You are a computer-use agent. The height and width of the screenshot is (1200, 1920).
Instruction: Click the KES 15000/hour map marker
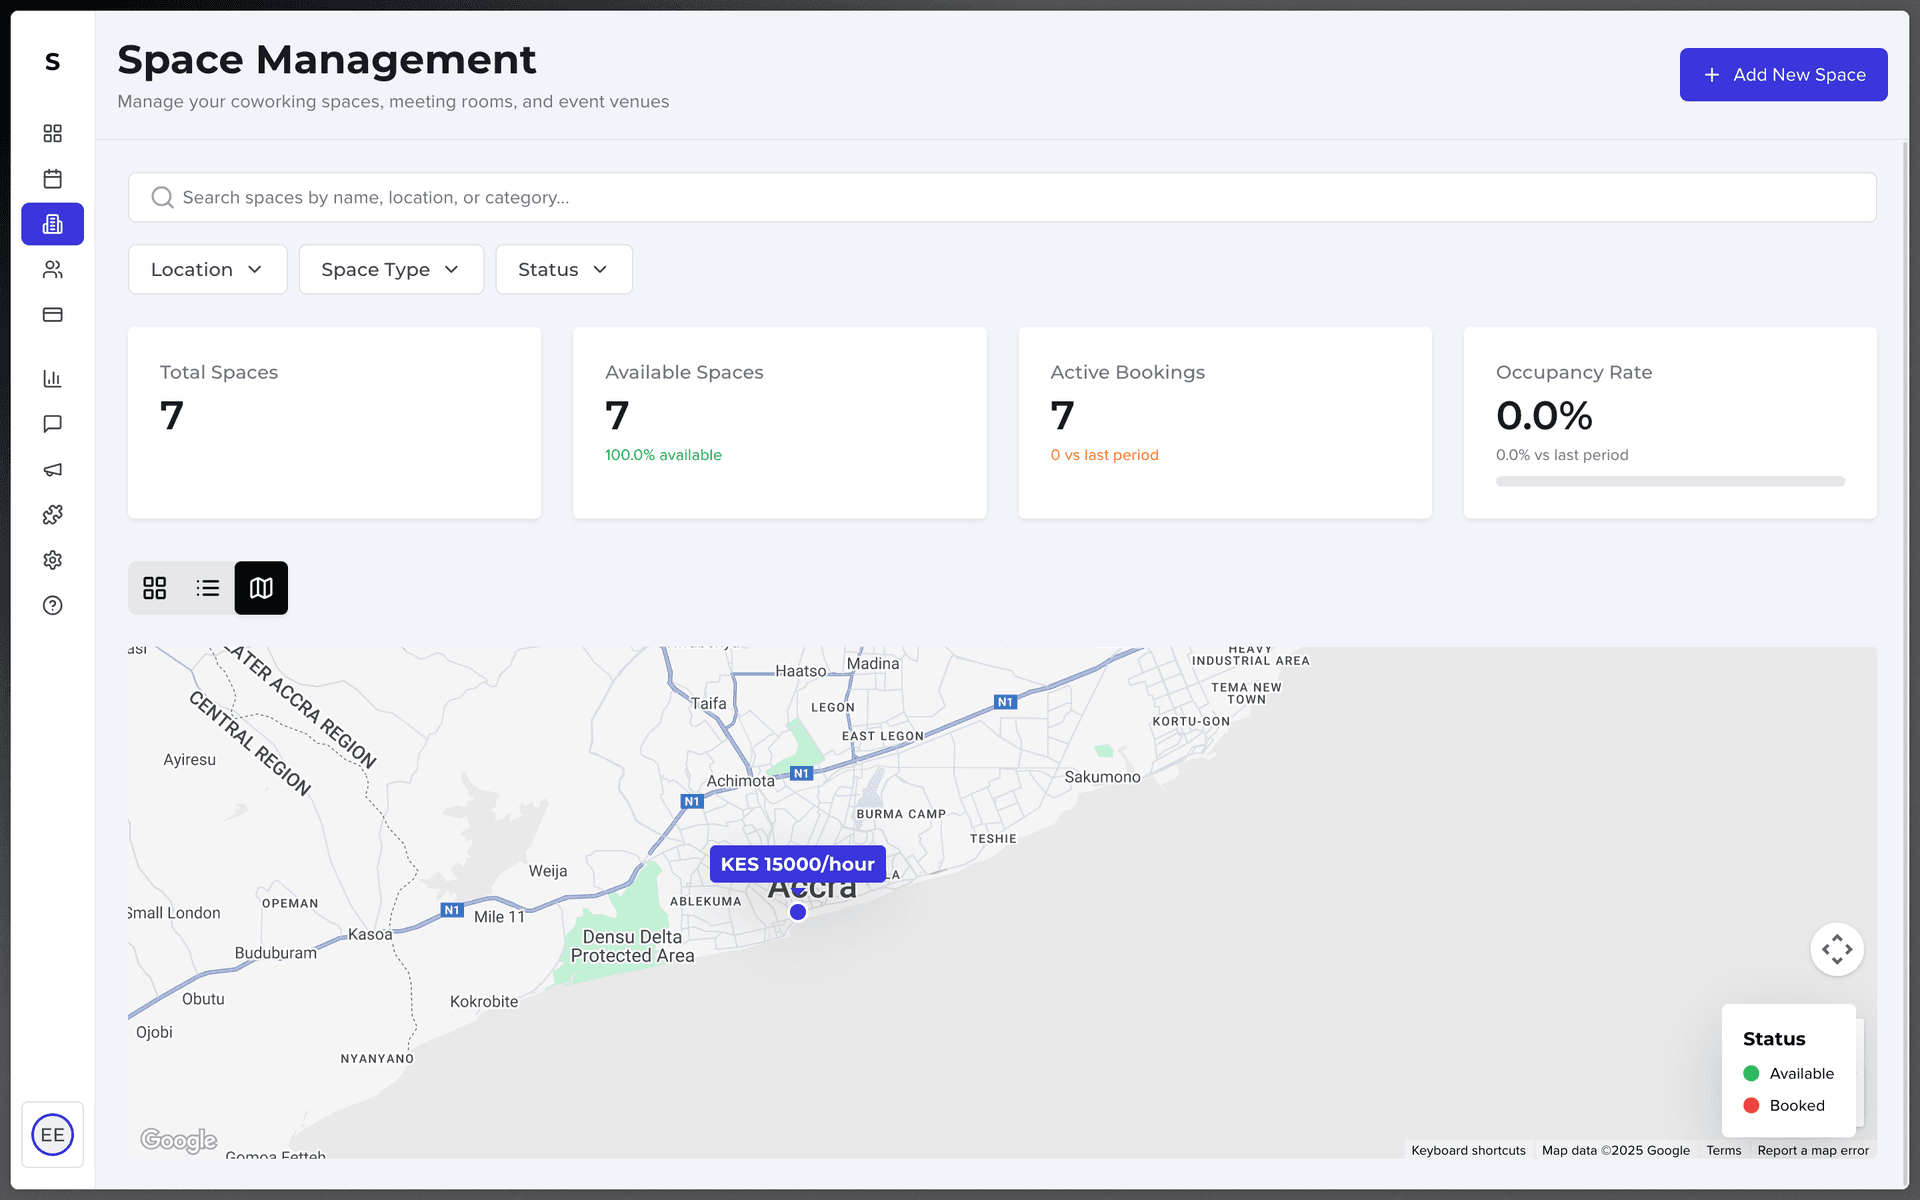[x=797, y=864]
